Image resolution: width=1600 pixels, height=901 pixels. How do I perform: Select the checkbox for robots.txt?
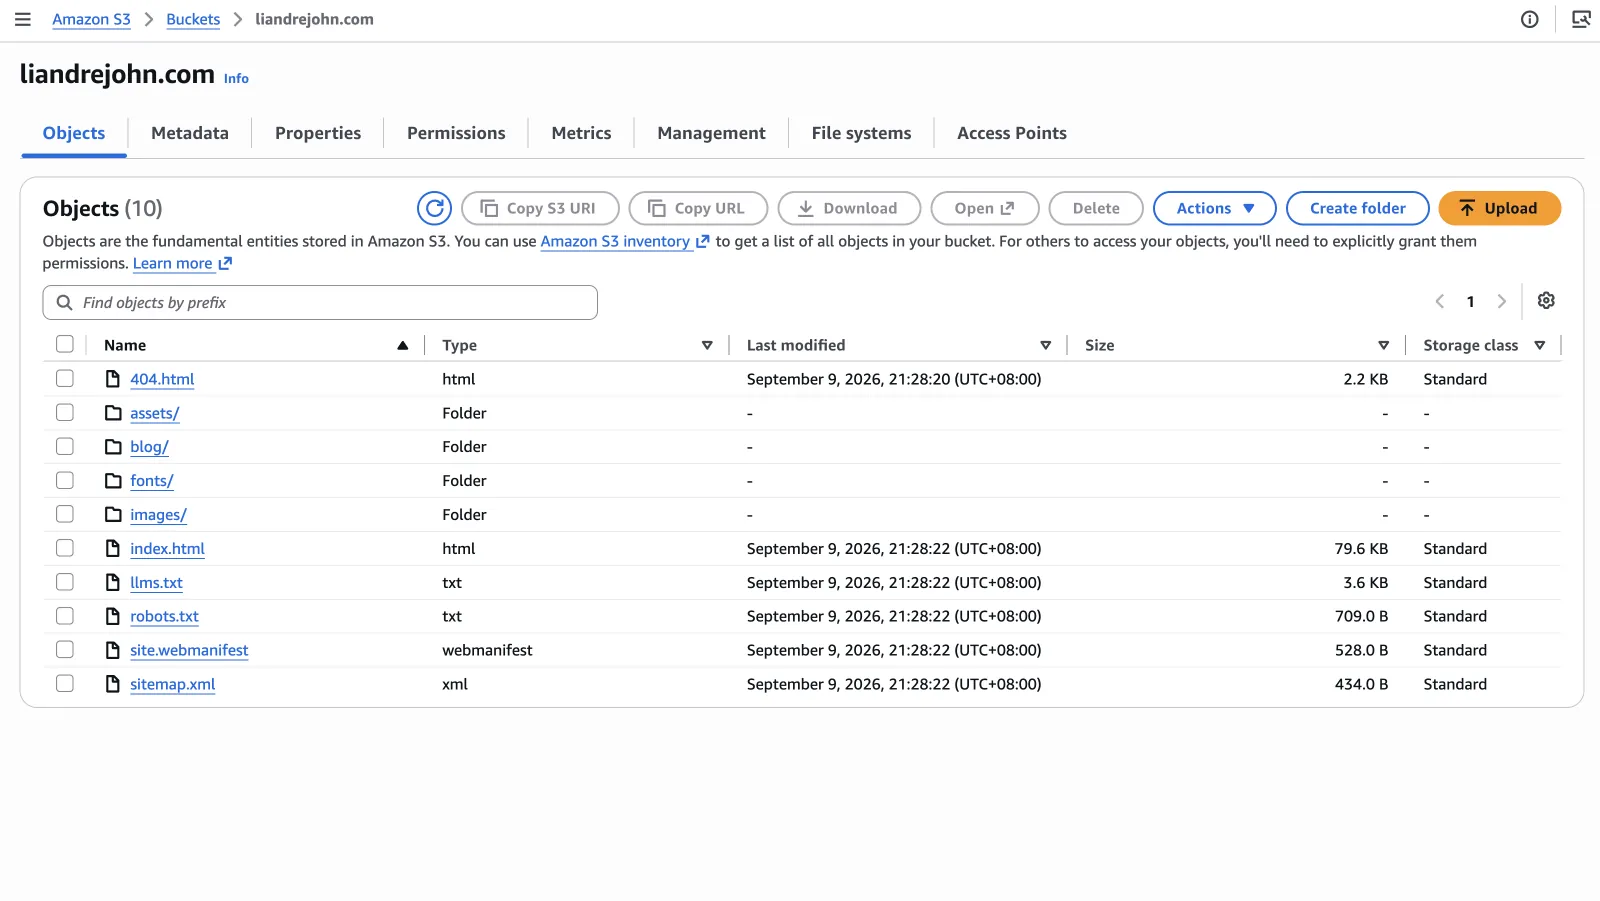click(65, 616)
